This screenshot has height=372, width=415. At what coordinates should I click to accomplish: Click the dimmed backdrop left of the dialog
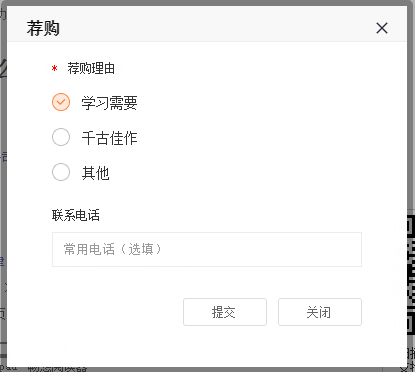click(x=3, y=200)
